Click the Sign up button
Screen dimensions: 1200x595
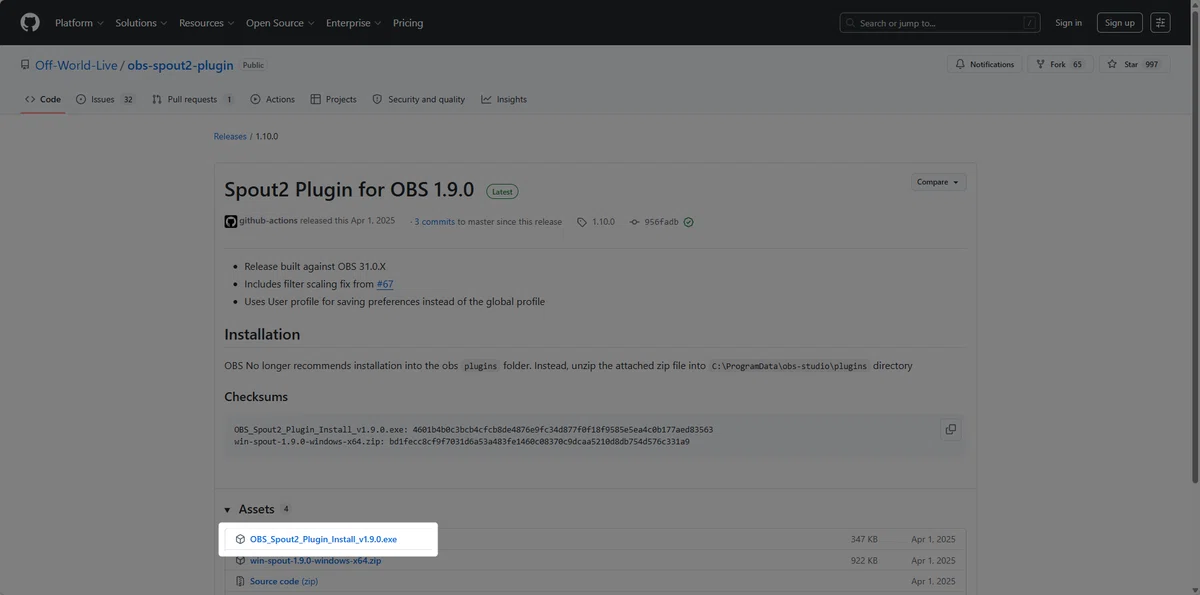pos(1120,23)
